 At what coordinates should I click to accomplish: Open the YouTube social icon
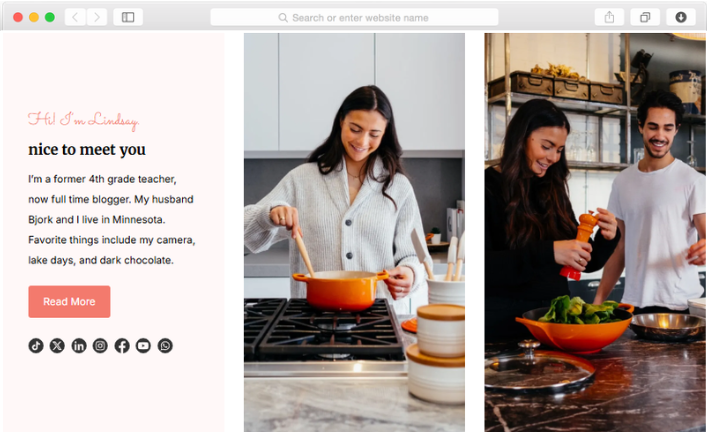coord(143,346)
